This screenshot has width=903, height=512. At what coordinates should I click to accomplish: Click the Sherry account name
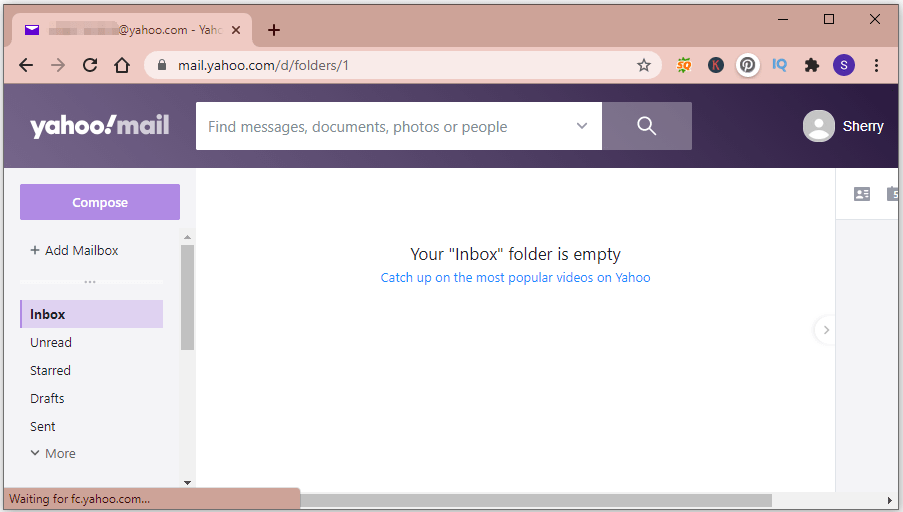(863, 126)
